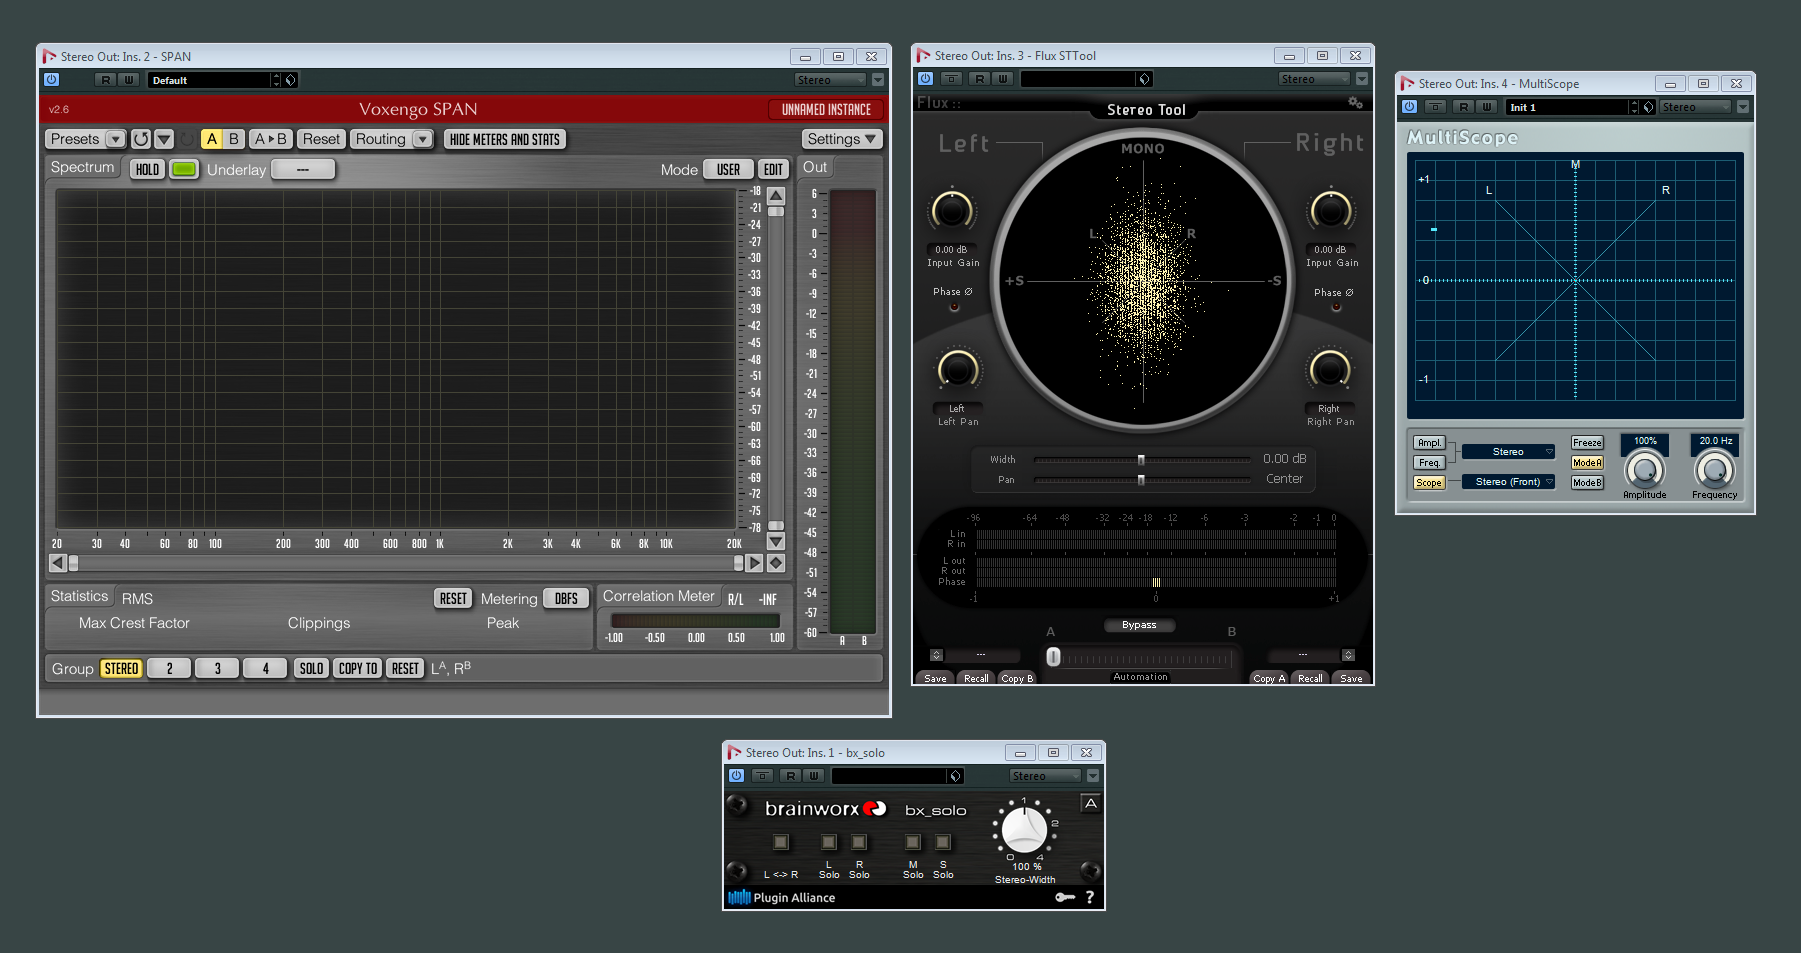Click write automation W in bx_solo header

[814, 776]
